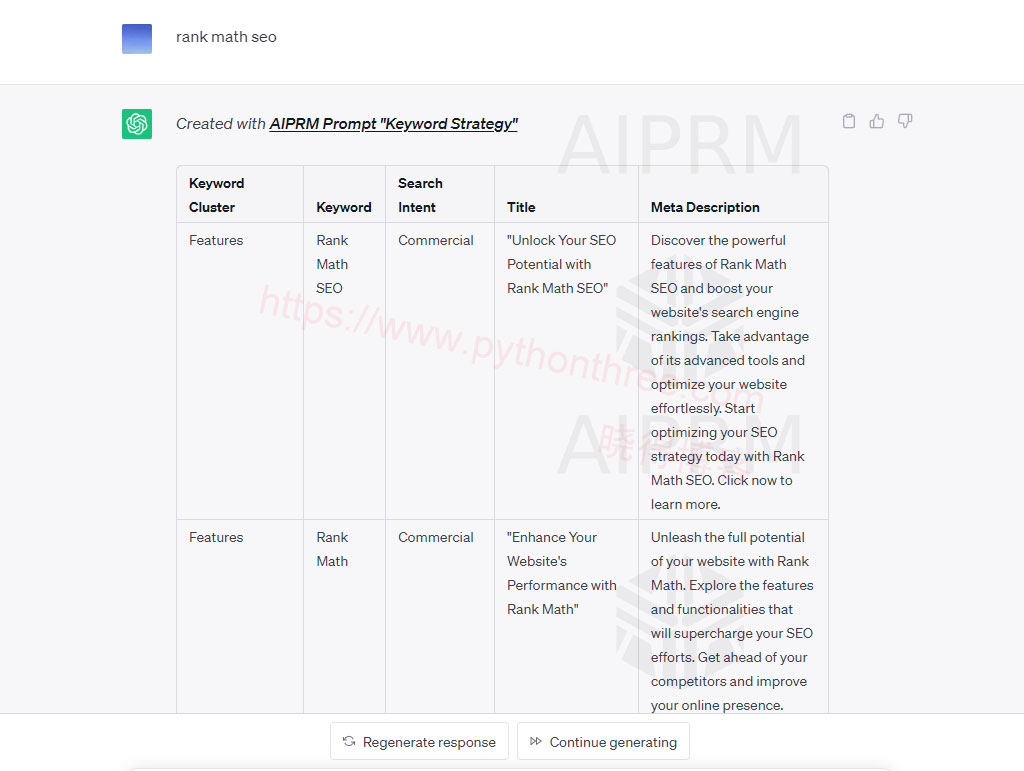Copy the response with the clipboard icon
Screen dimensions: 1024x771
tap(848, 121)
